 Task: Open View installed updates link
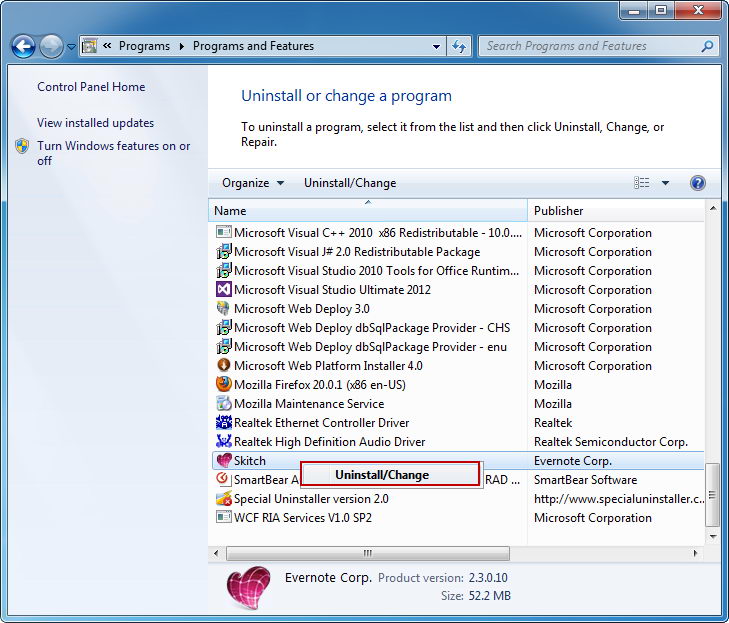coord(95,123)
